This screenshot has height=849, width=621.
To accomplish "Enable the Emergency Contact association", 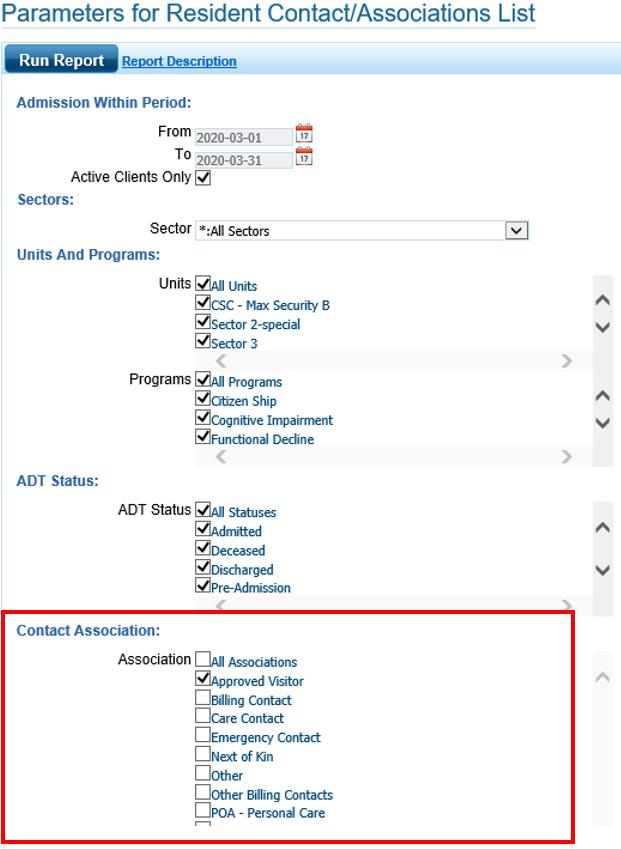I will click(203, 736).
